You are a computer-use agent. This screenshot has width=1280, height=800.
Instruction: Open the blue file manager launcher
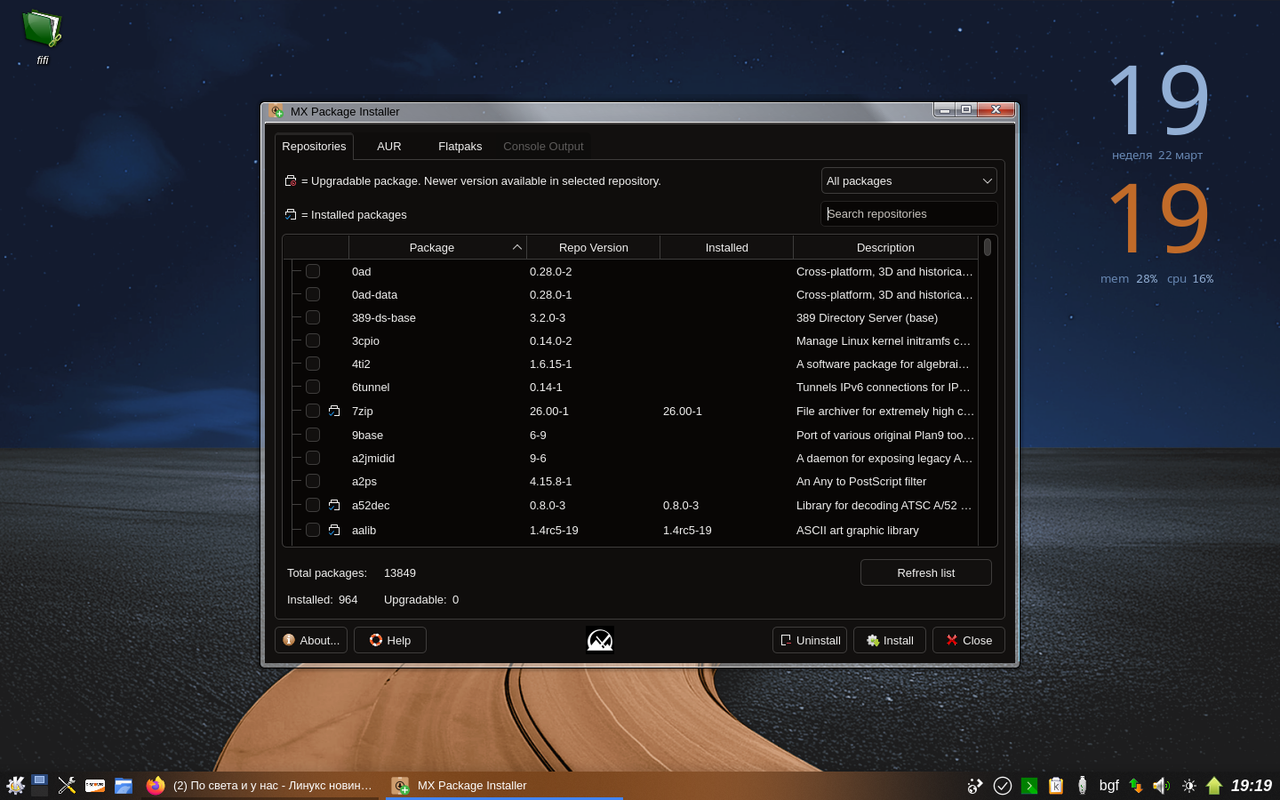pos(123,785)
